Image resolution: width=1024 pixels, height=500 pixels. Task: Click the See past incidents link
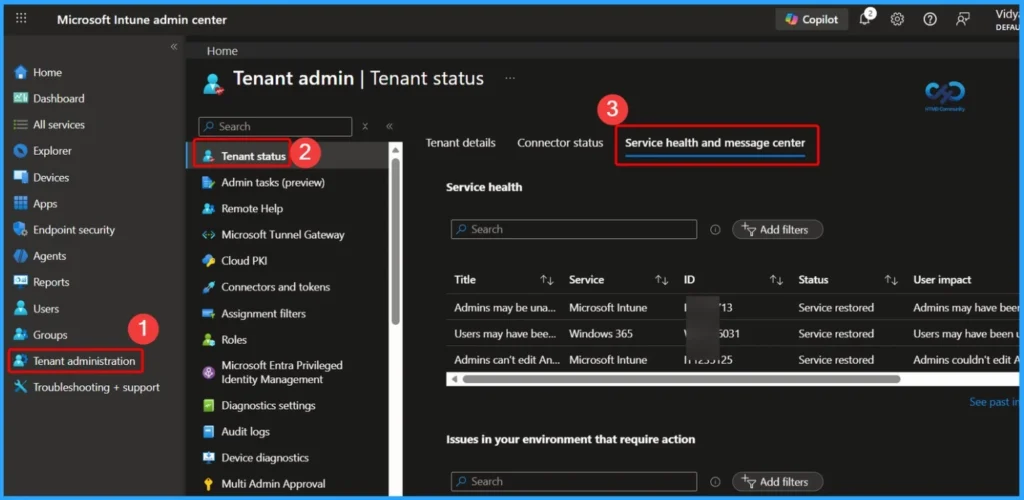pyautogui.click(x=994, y=402)
